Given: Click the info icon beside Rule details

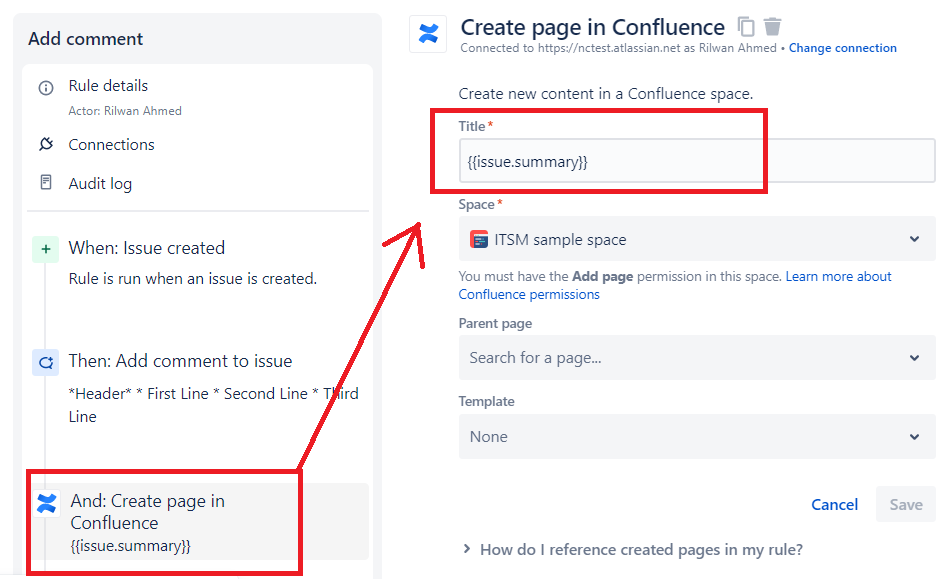Looking at the screenshot, I should coord(46,88).
